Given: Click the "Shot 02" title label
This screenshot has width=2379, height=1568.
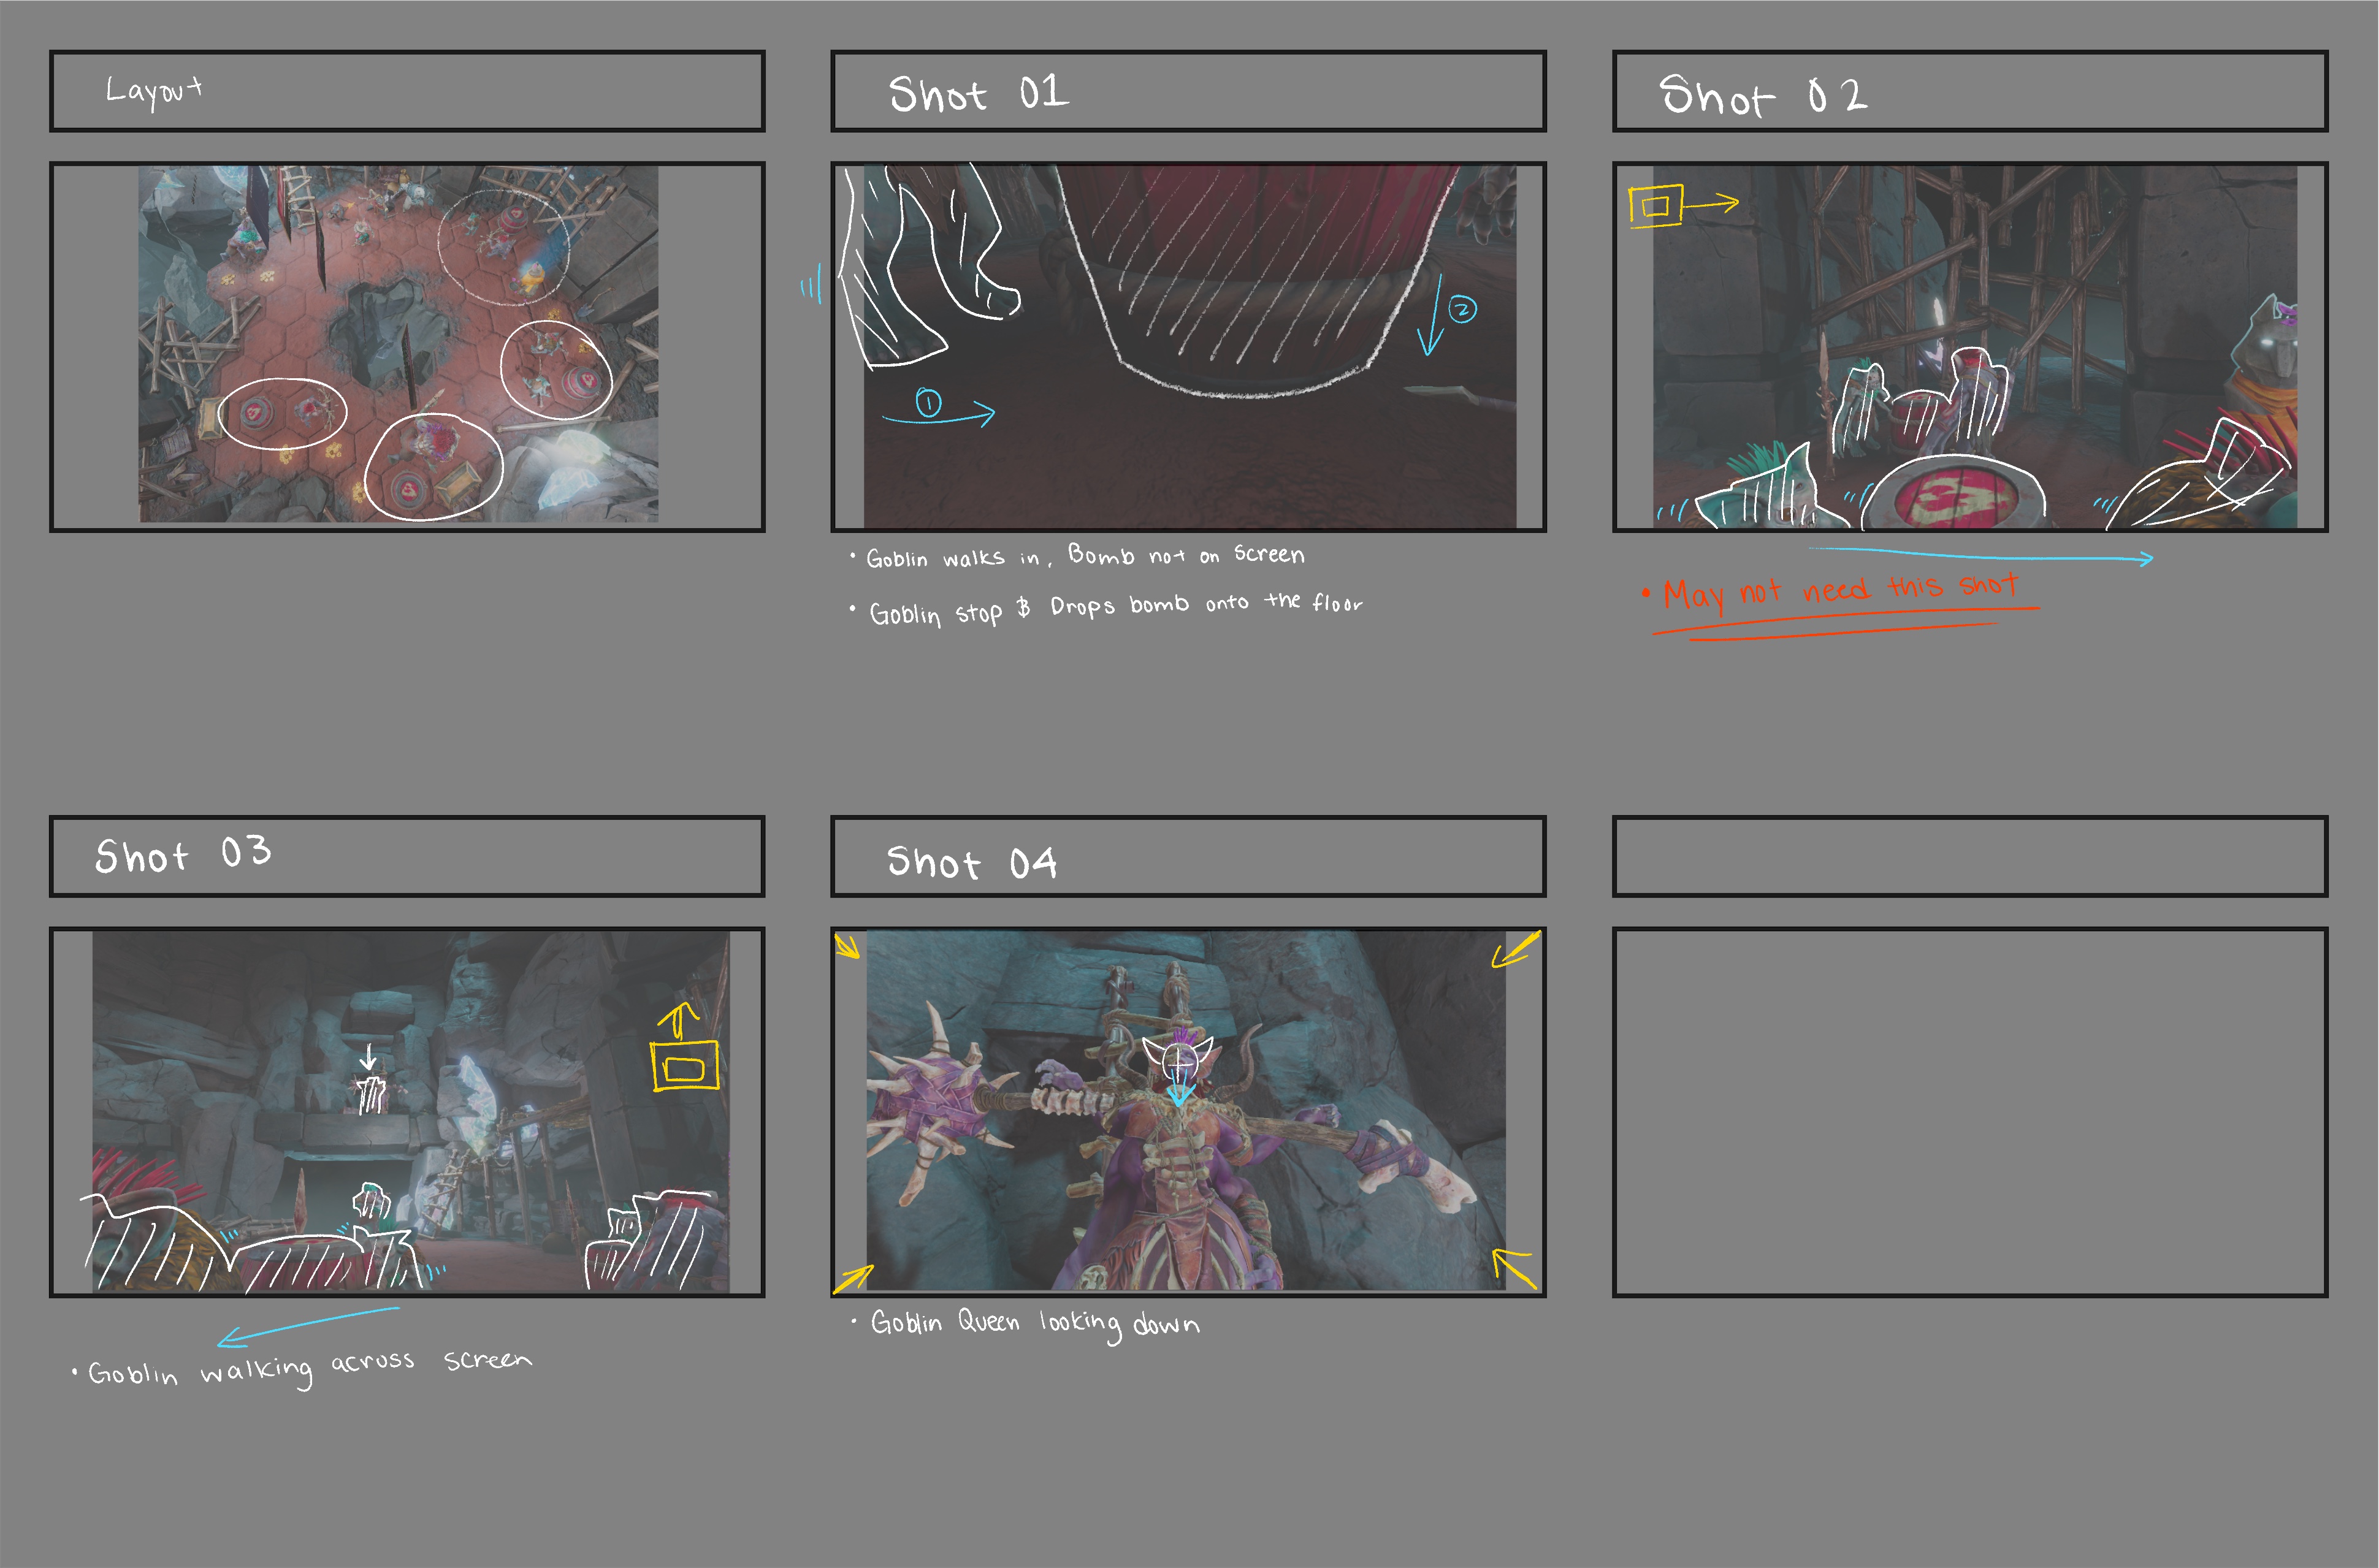Looking at the screenshot, I should [1763, 96].
